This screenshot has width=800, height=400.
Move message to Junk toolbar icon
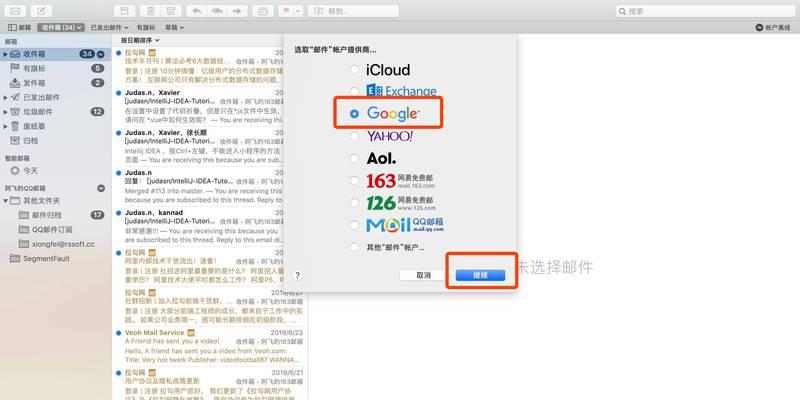coord(171,11)
